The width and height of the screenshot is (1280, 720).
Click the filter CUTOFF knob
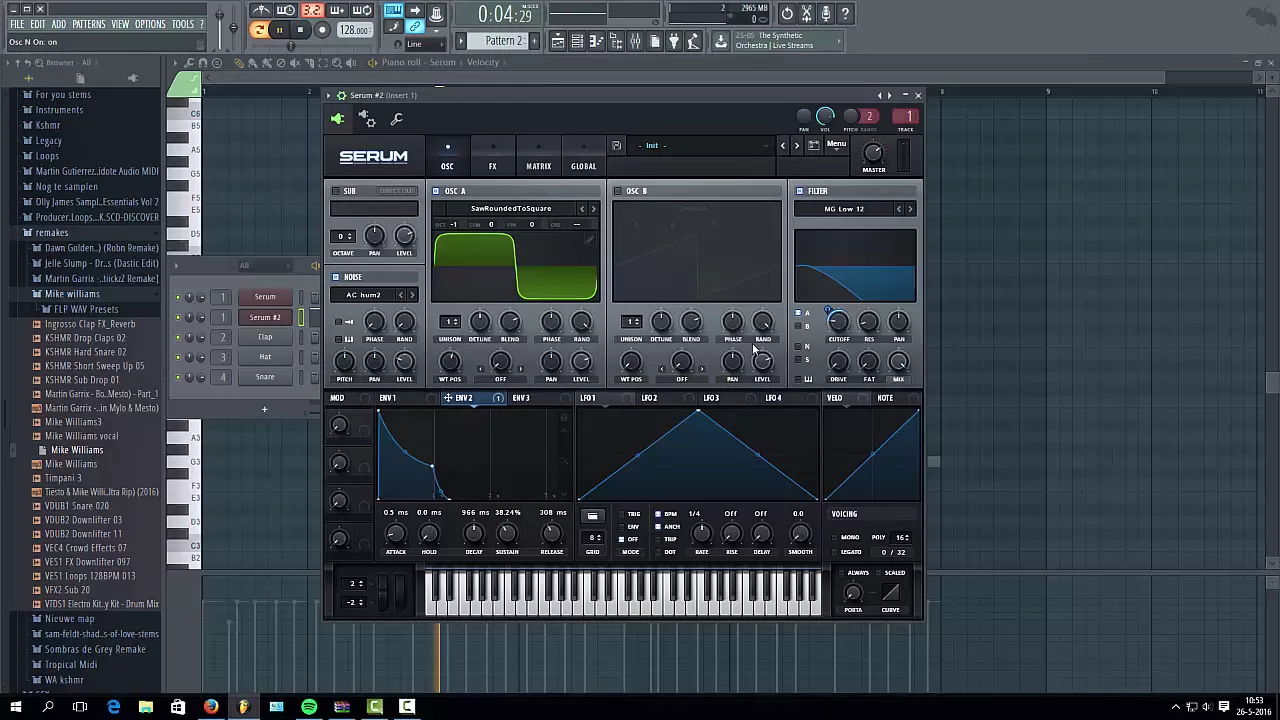pos(838,322)
